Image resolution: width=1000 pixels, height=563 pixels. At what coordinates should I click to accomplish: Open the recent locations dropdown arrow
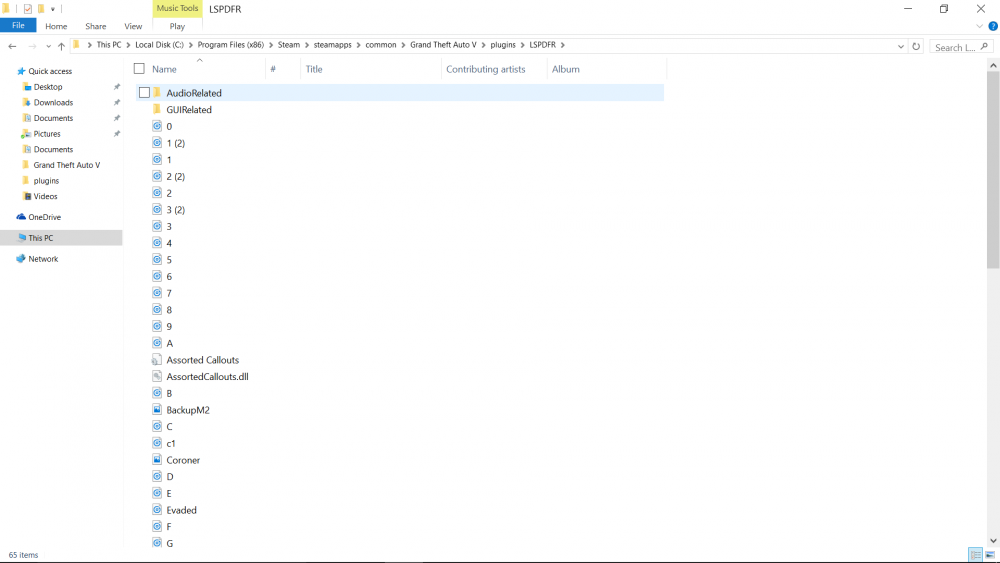pos(48,47)
